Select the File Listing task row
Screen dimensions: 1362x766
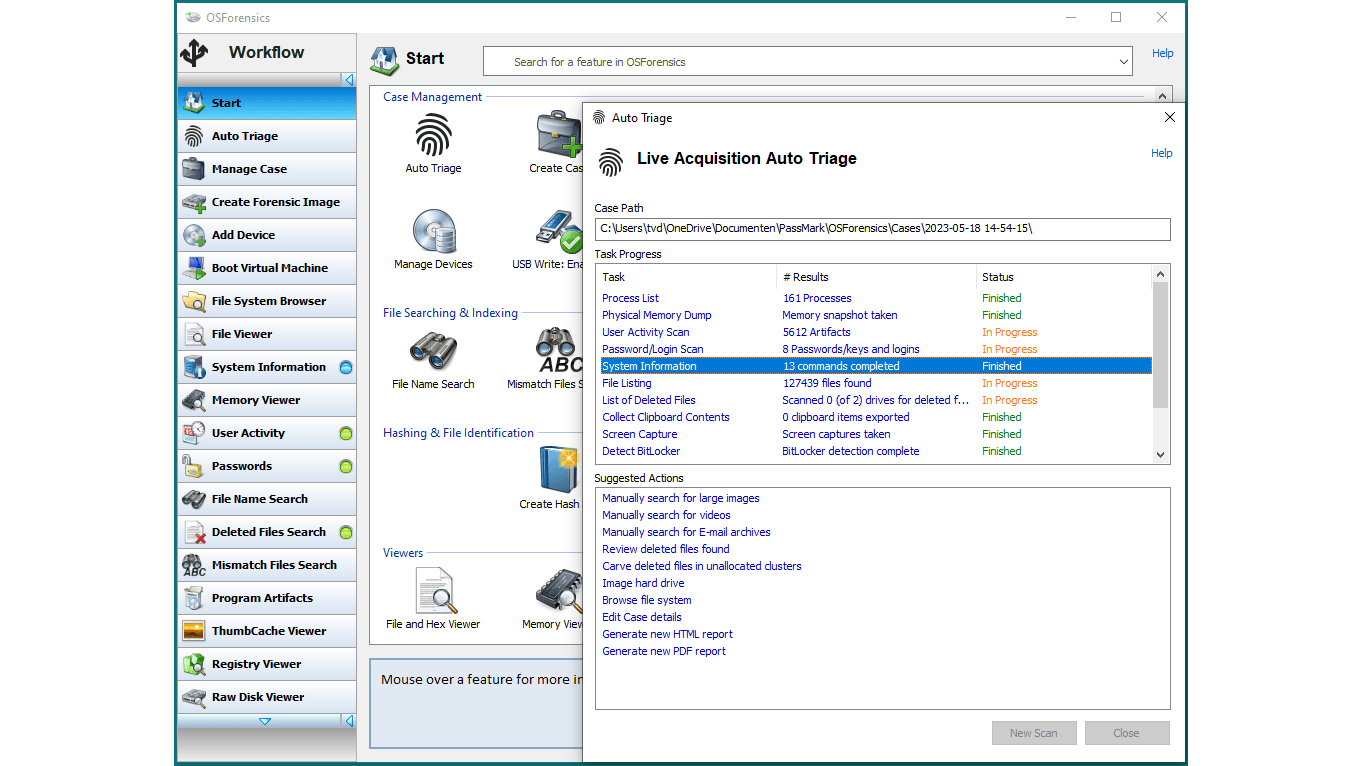876,383
